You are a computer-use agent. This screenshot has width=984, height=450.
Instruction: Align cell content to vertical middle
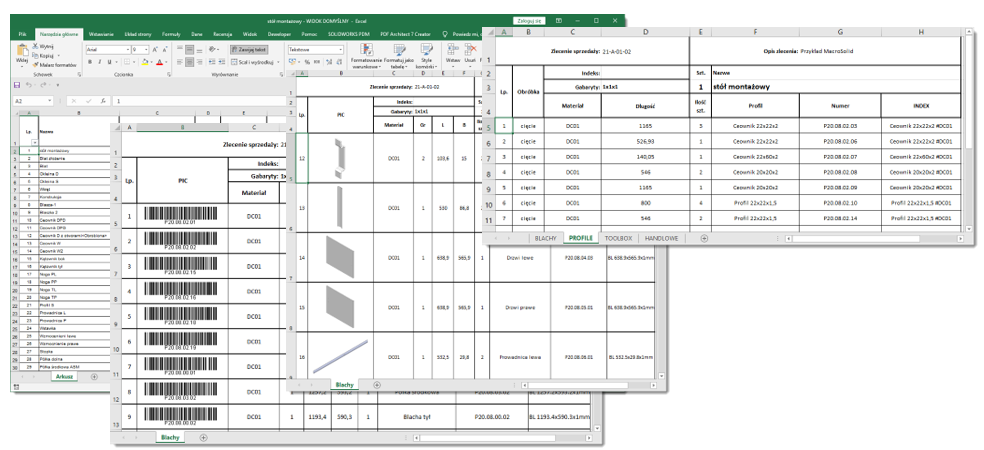tap(190, 50)
